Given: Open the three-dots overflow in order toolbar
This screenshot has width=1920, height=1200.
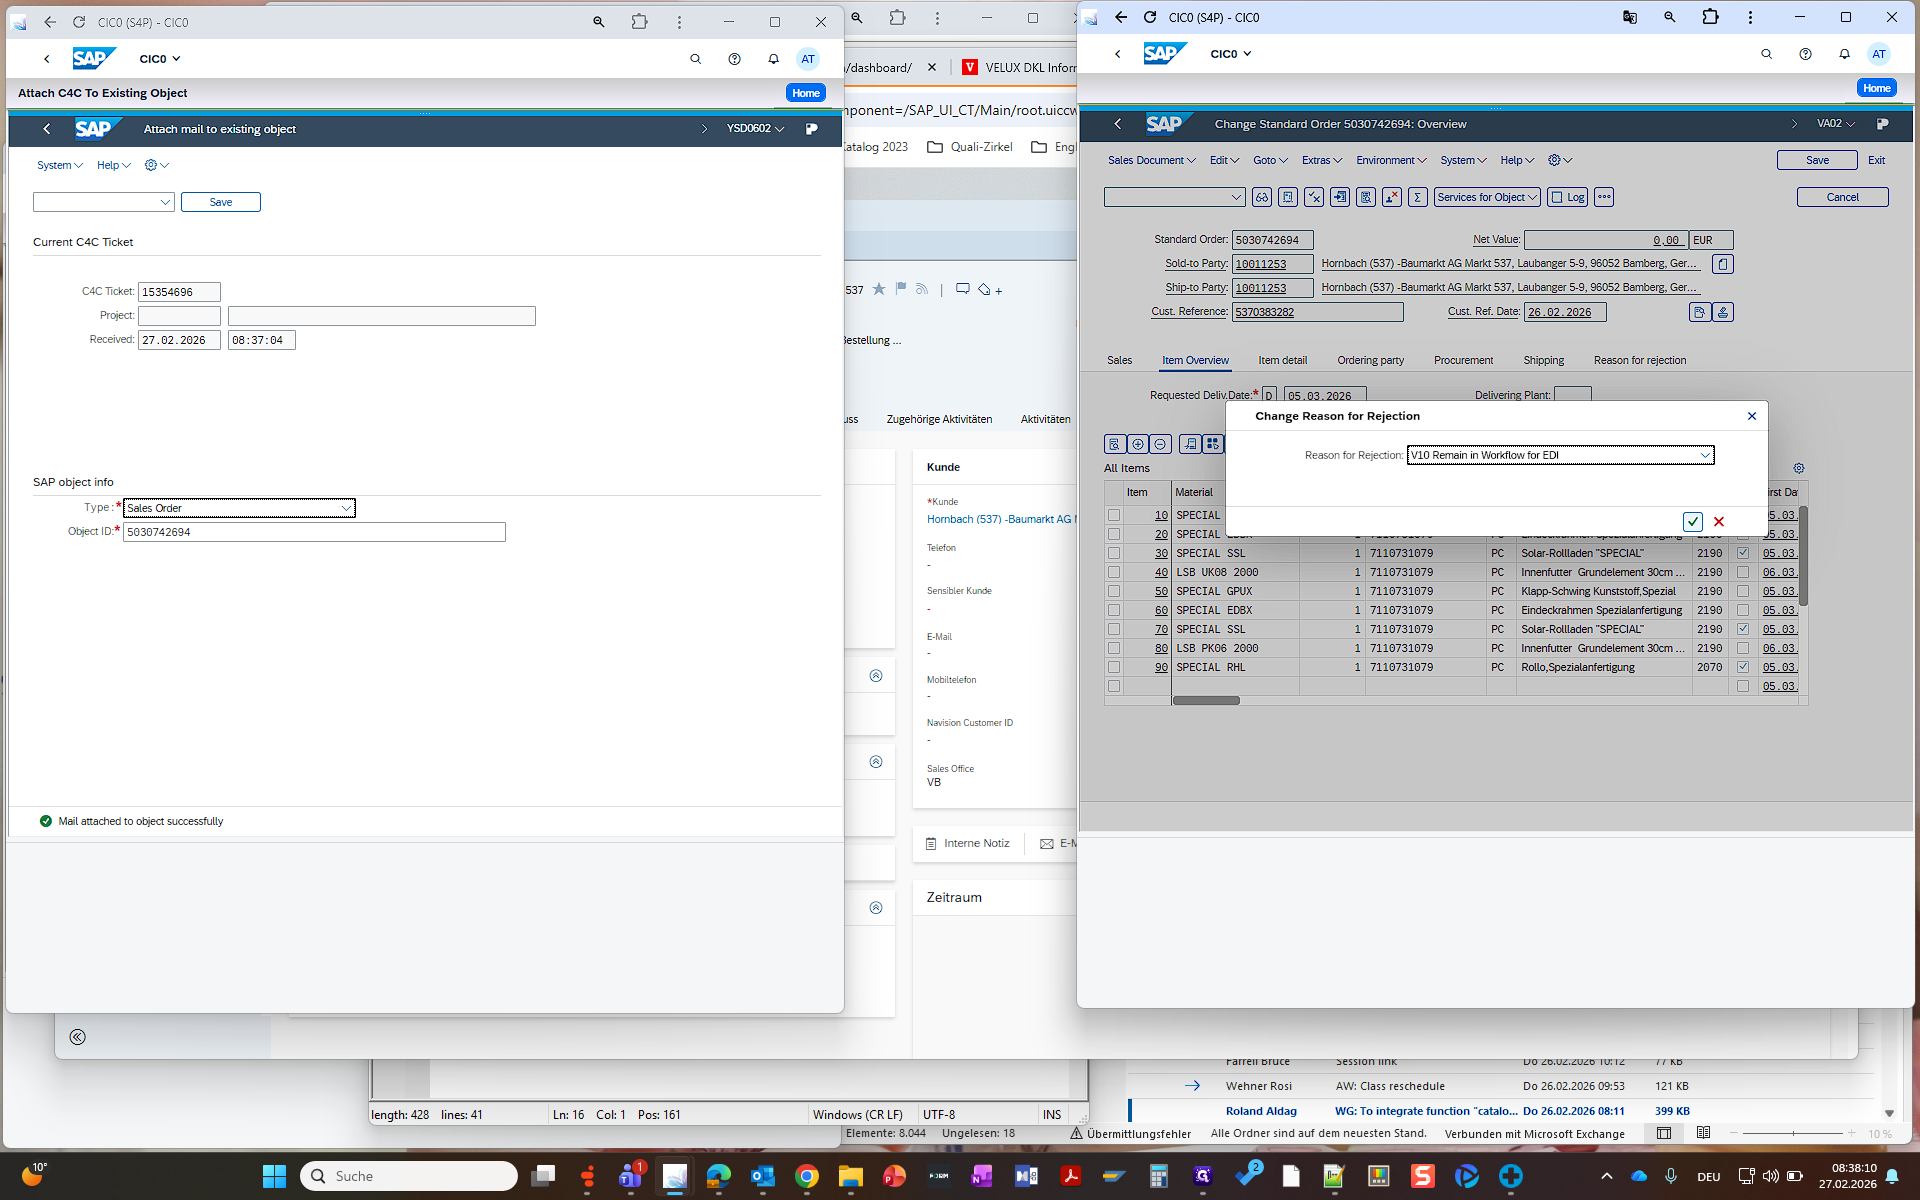Looking at the screenshot, I should (x=1604, y=197).
